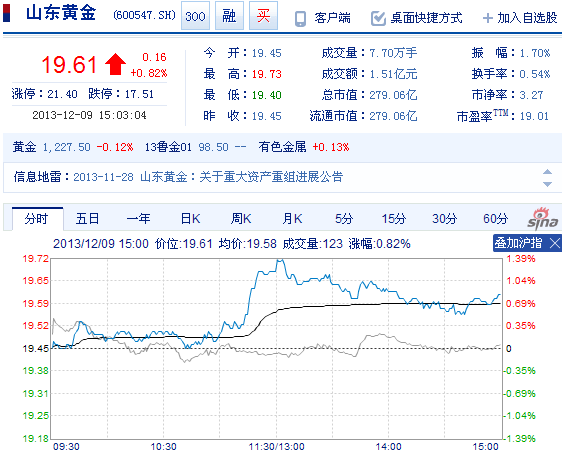Switch to the 30分 chart tab

click(444, 219)
